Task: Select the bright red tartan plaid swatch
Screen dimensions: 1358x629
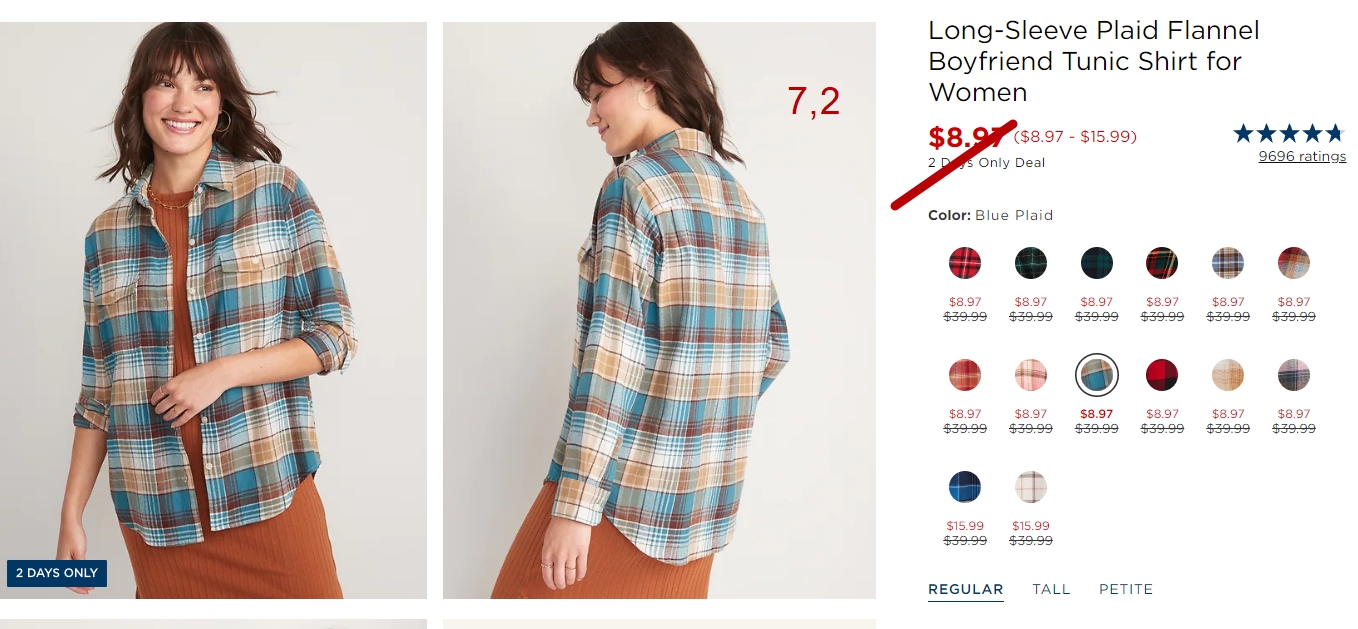Action: [965, 263]
